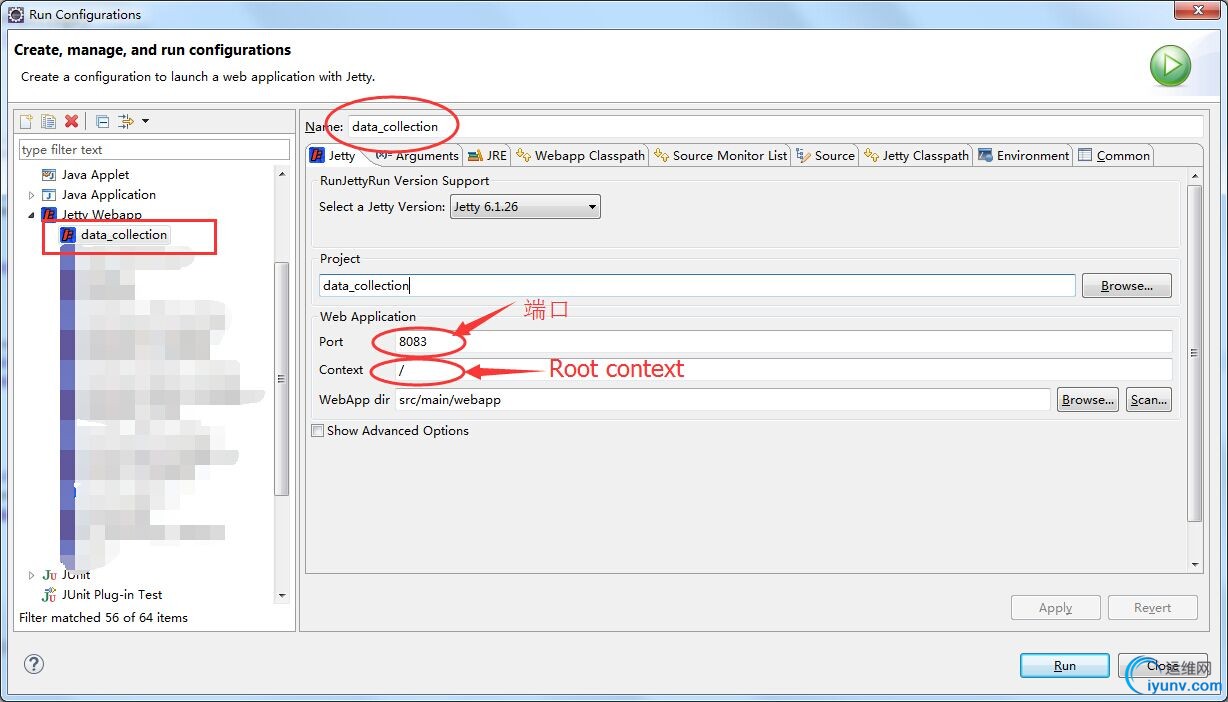Expand the JUnit tree node
The width and height of the screenshot is (1228, 702).
[x=31, y=575]
